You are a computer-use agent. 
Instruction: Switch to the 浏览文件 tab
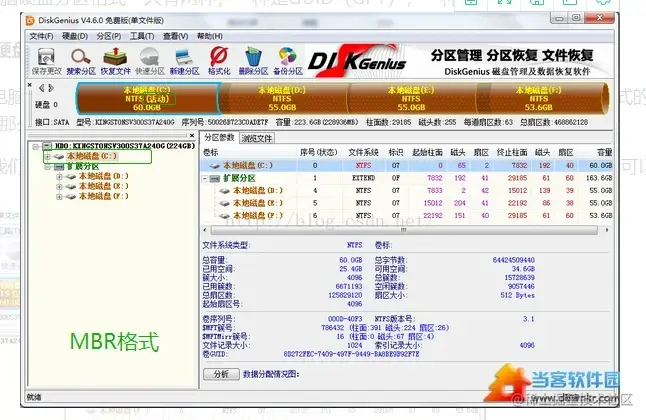click(257, 138)
